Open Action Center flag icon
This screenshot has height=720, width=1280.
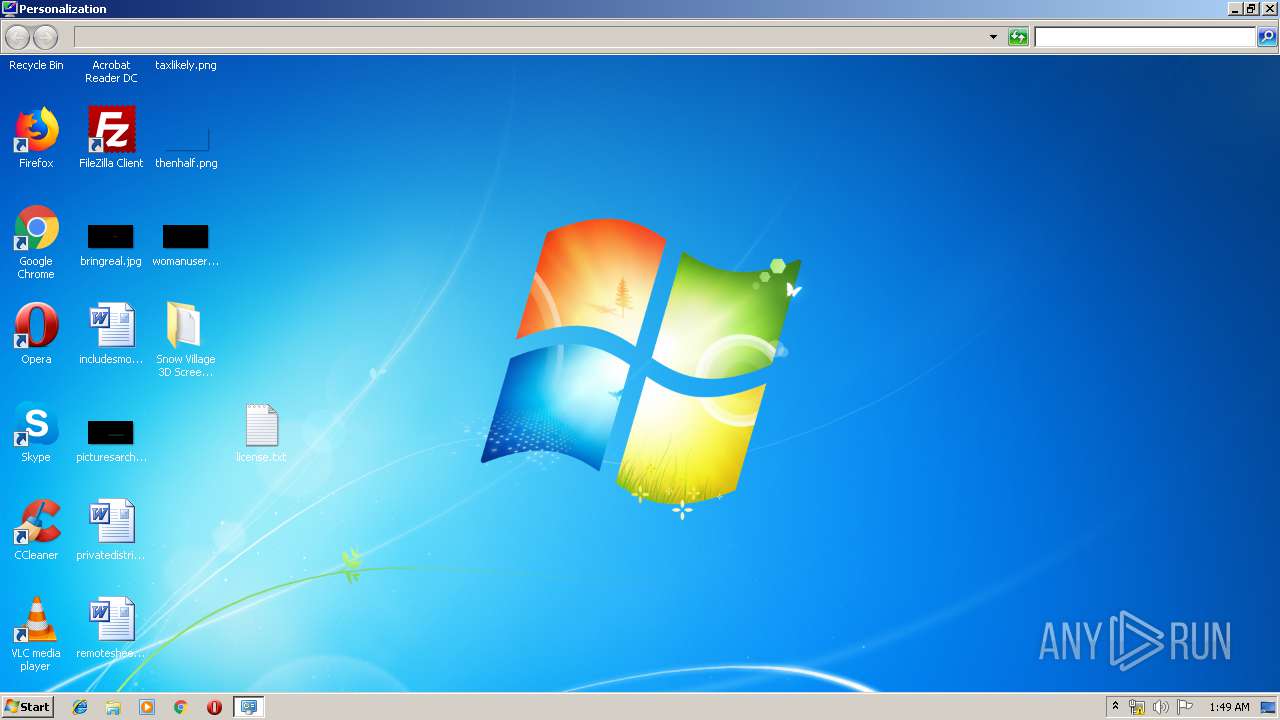(x=1185, y=707)
